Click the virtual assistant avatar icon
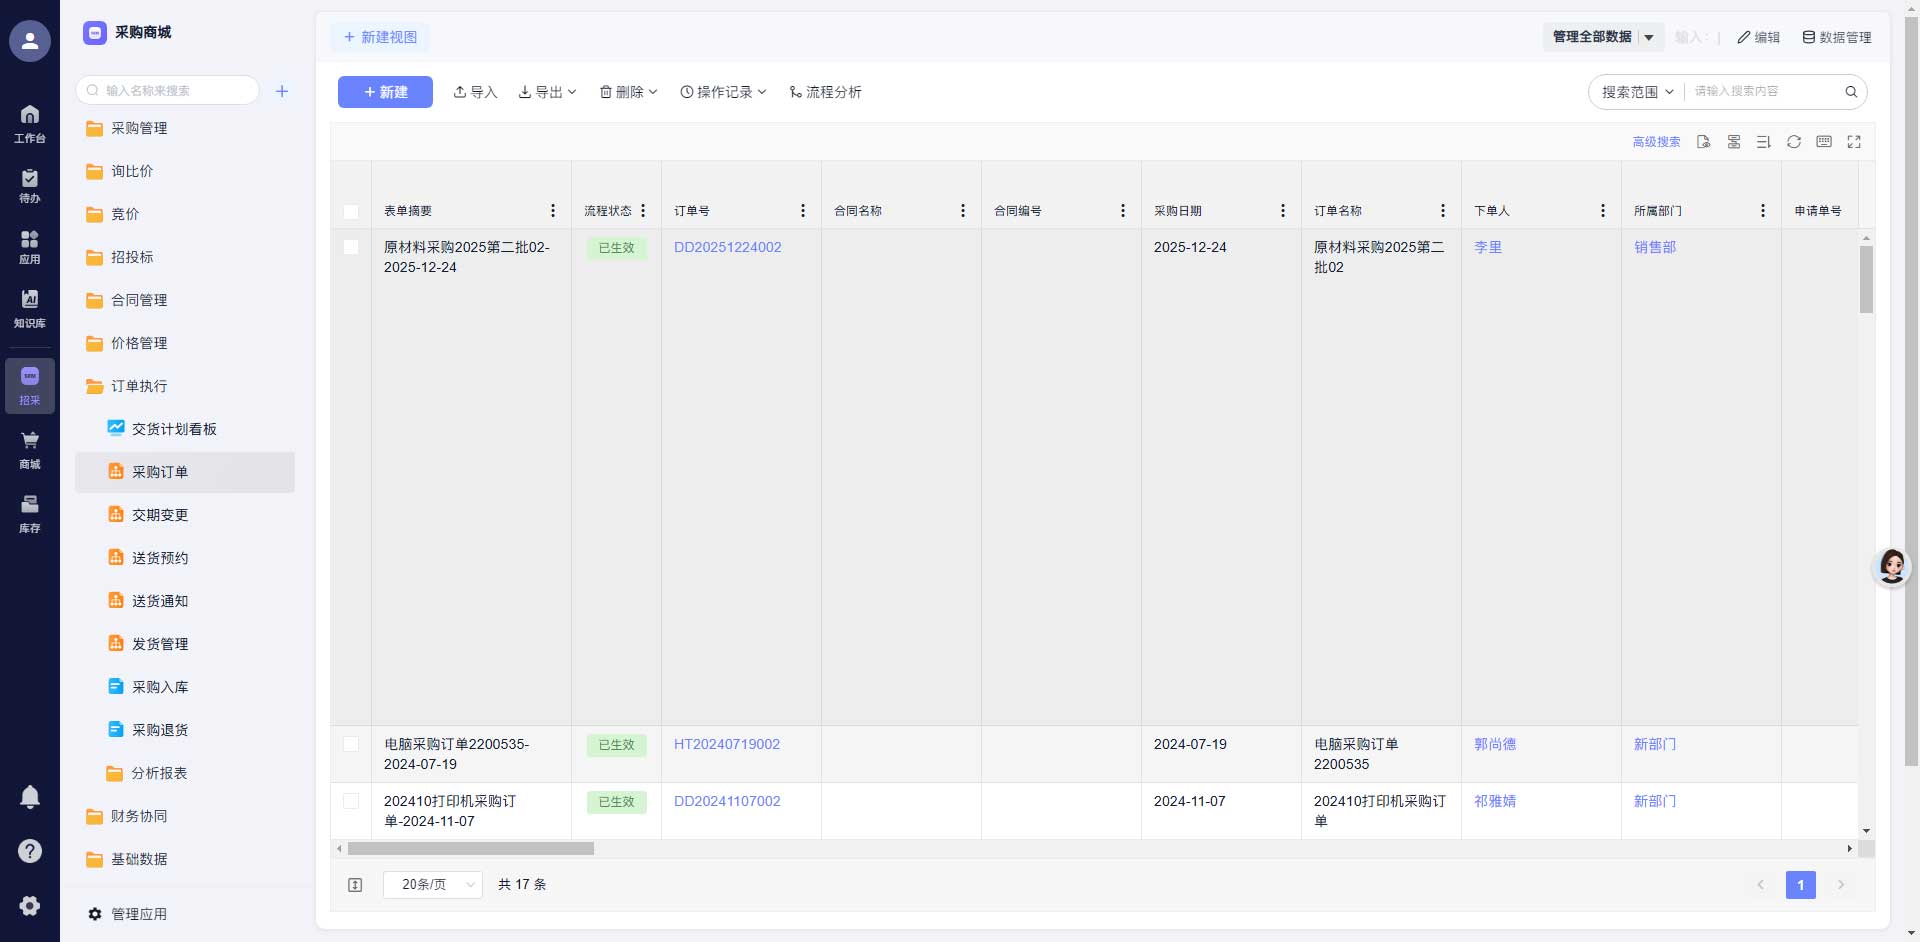Viewport: 1920px width, 942px height. pos(1891,567)
